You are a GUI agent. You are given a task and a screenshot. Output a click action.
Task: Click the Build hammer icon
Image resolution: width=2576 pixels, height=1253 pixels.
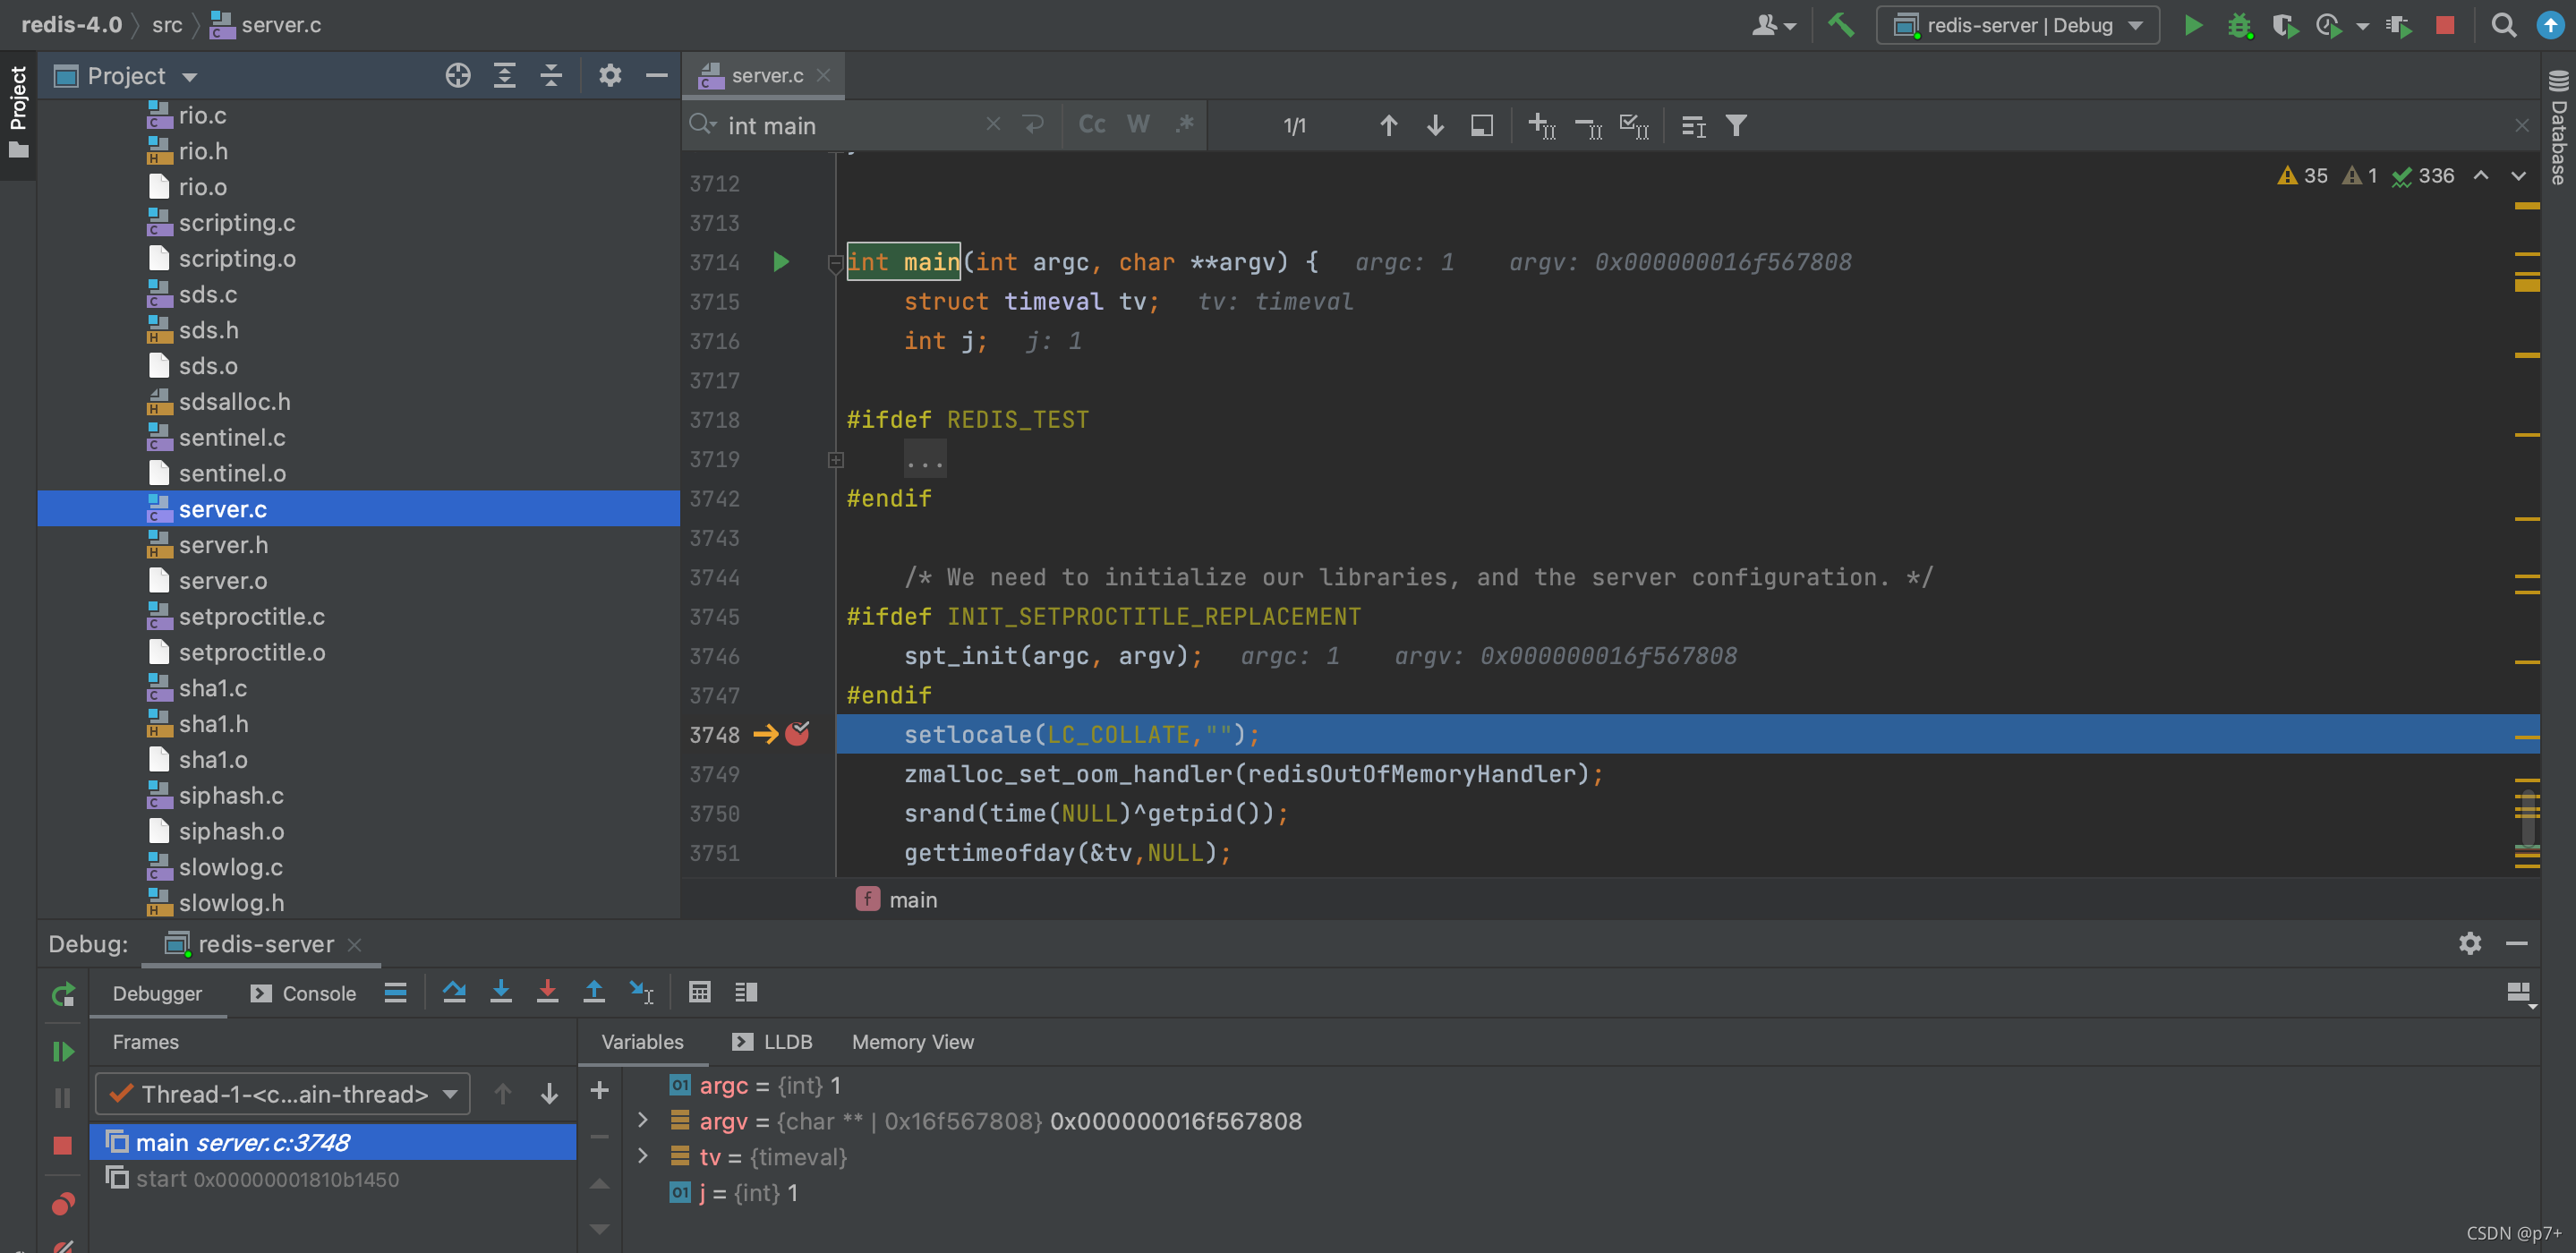pyautogui.click(x=1841, y=25)
